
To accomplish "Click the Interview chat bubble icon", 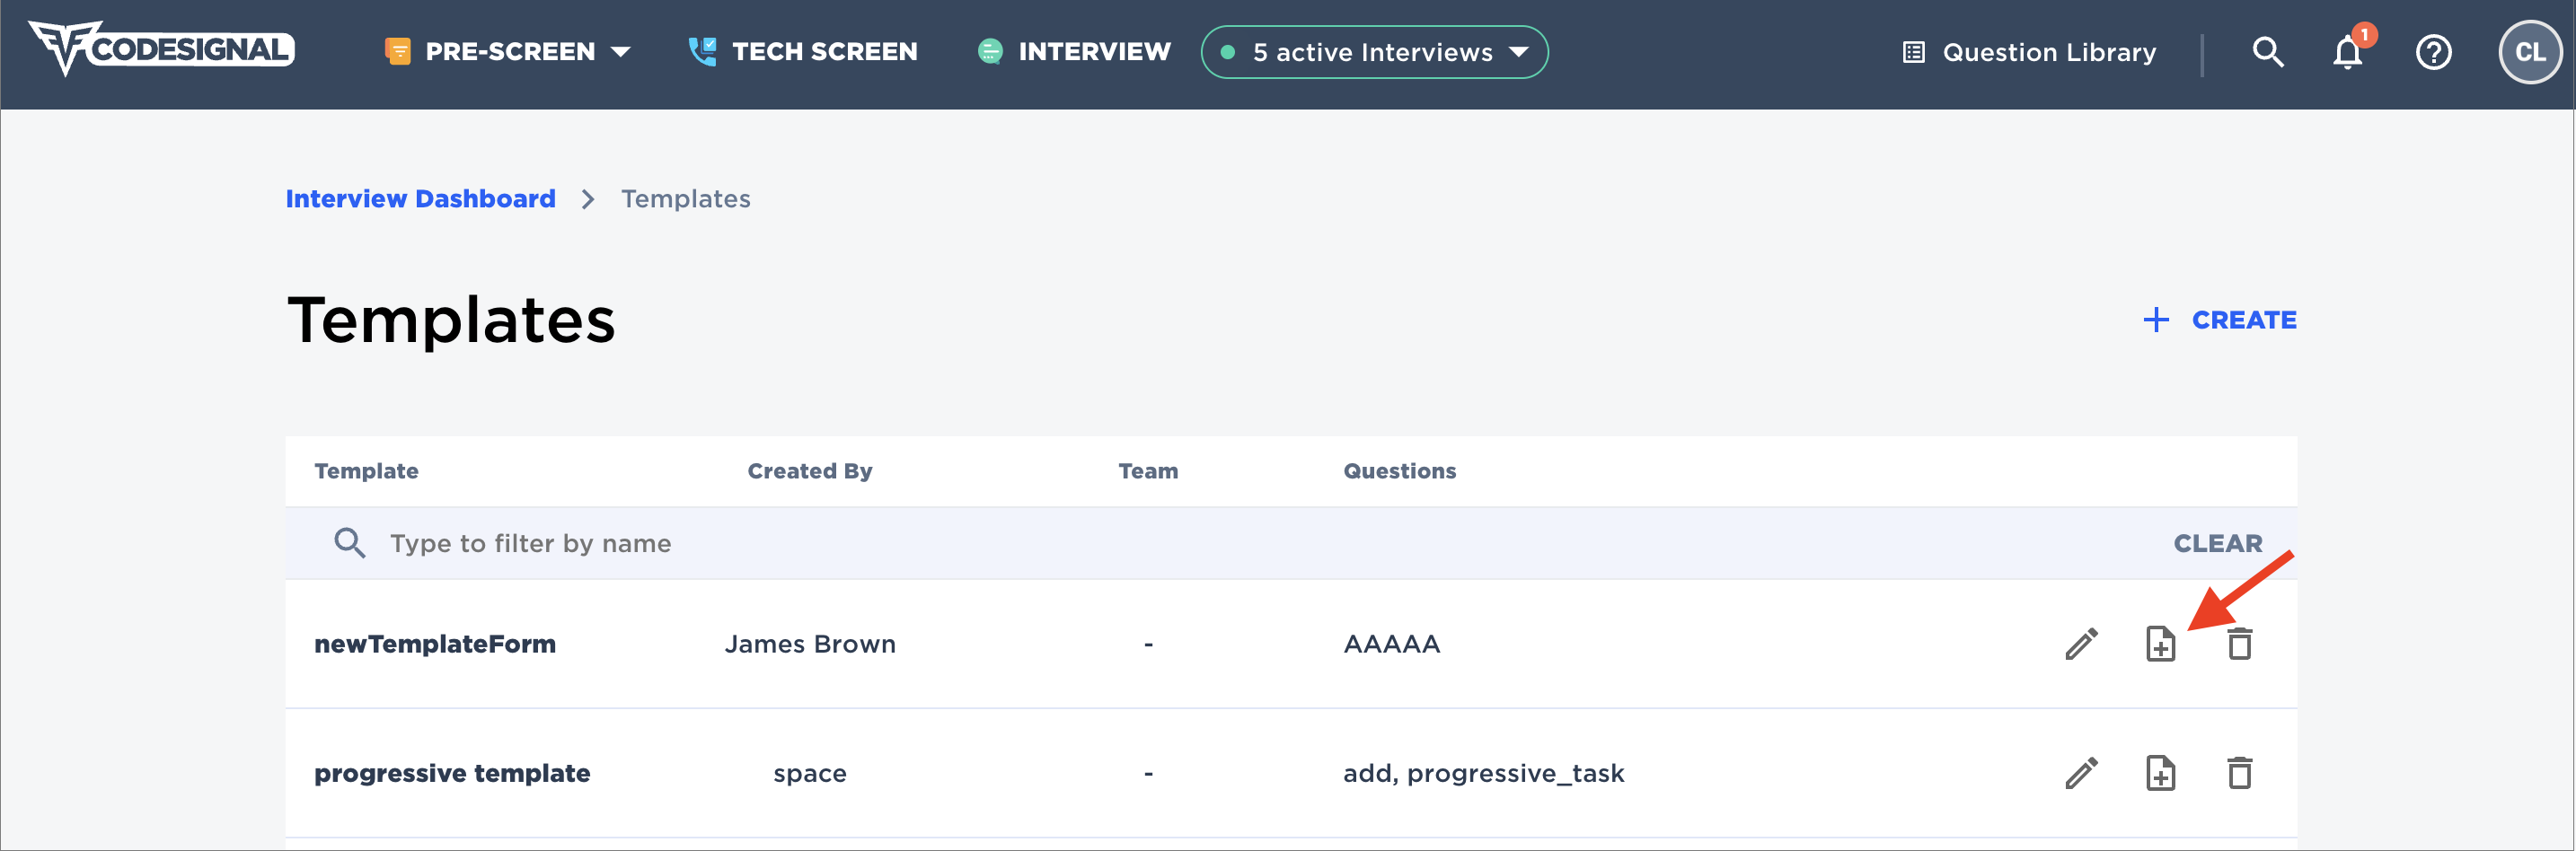I will pos(990,51).
